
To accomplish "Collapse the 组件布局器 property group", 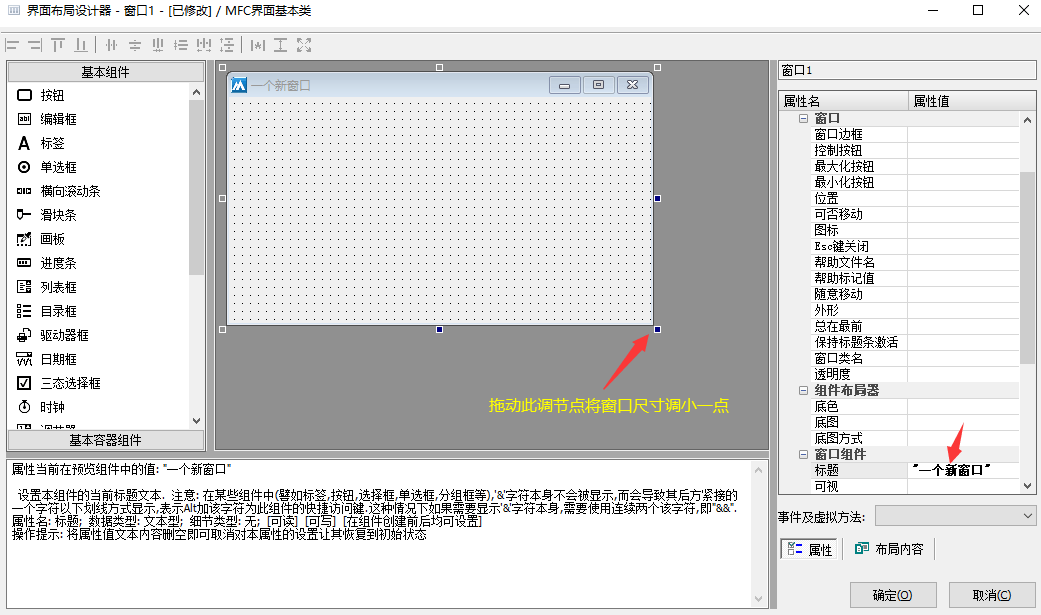I will [x=802, y=390].
